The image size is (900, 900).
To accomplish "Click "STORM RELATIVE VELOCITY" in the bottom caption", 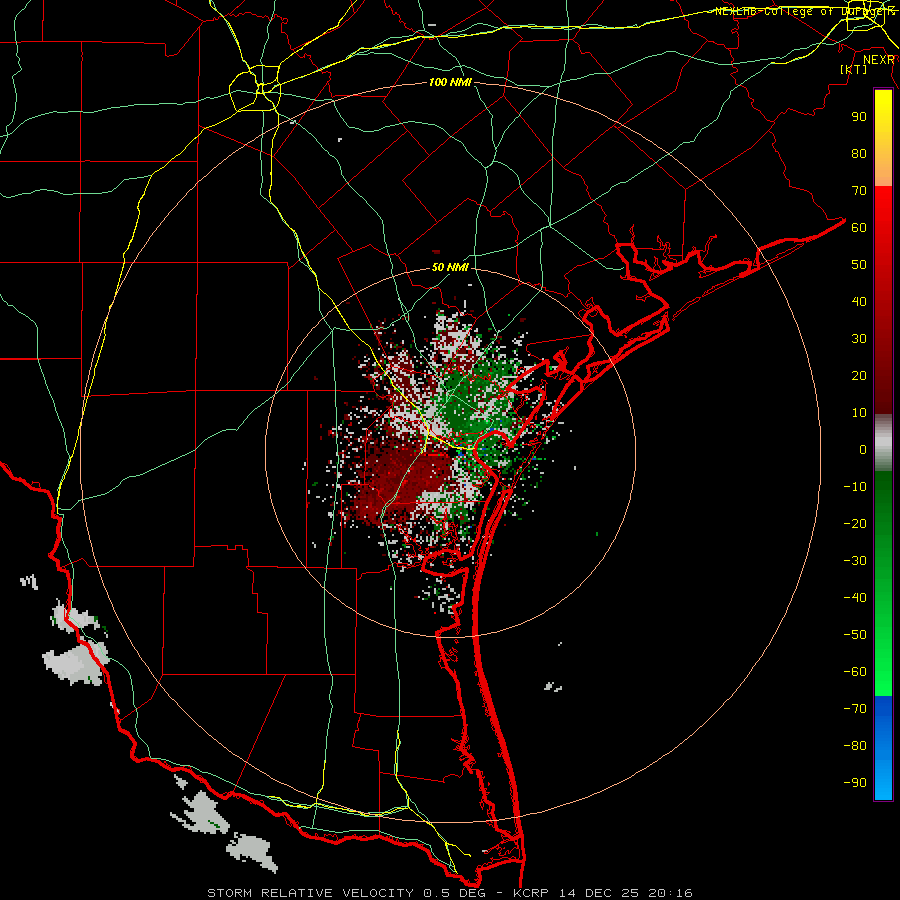I will [x=310, y=893].
